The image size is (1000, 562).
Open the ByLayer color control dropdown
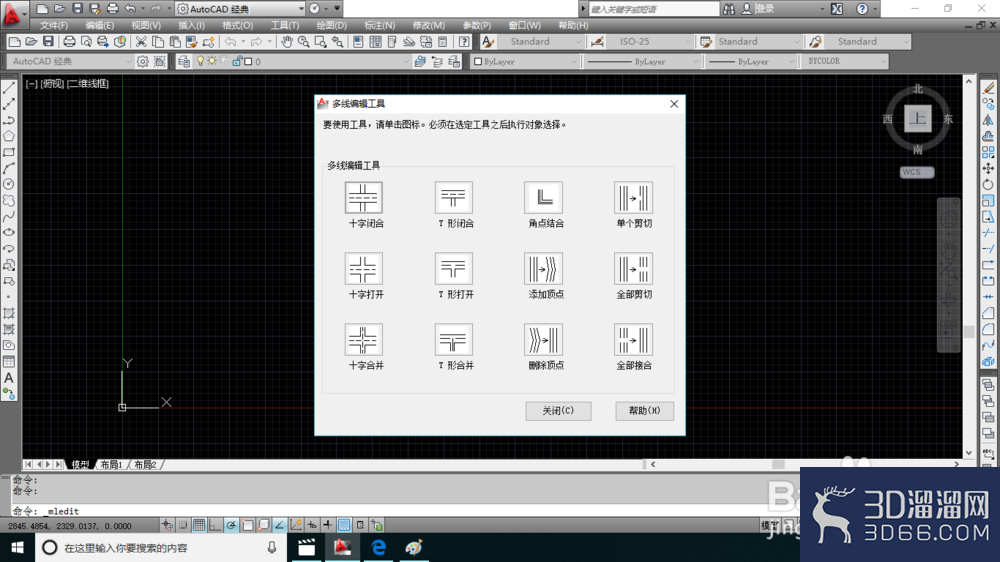525,61
